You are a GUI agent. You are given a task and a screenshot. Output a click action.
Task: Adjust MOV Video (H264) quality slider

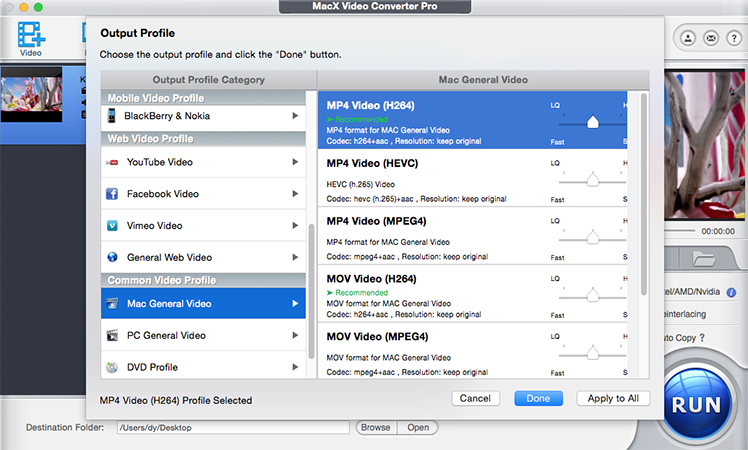click(592, 295)
